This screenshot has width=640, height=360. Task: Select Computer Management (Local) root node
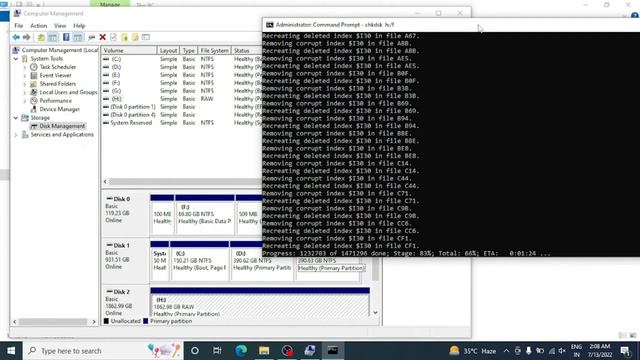60,50
